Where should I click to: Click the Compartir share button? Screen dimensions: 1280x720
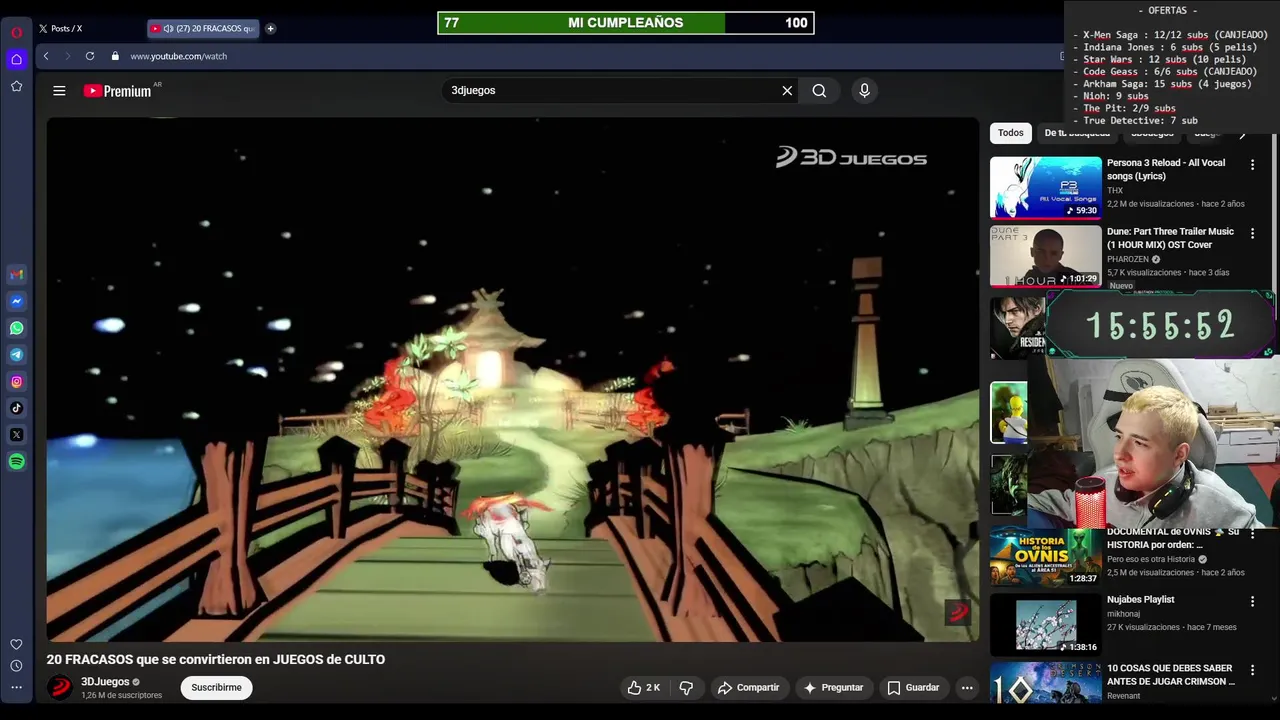click(748, 687)
